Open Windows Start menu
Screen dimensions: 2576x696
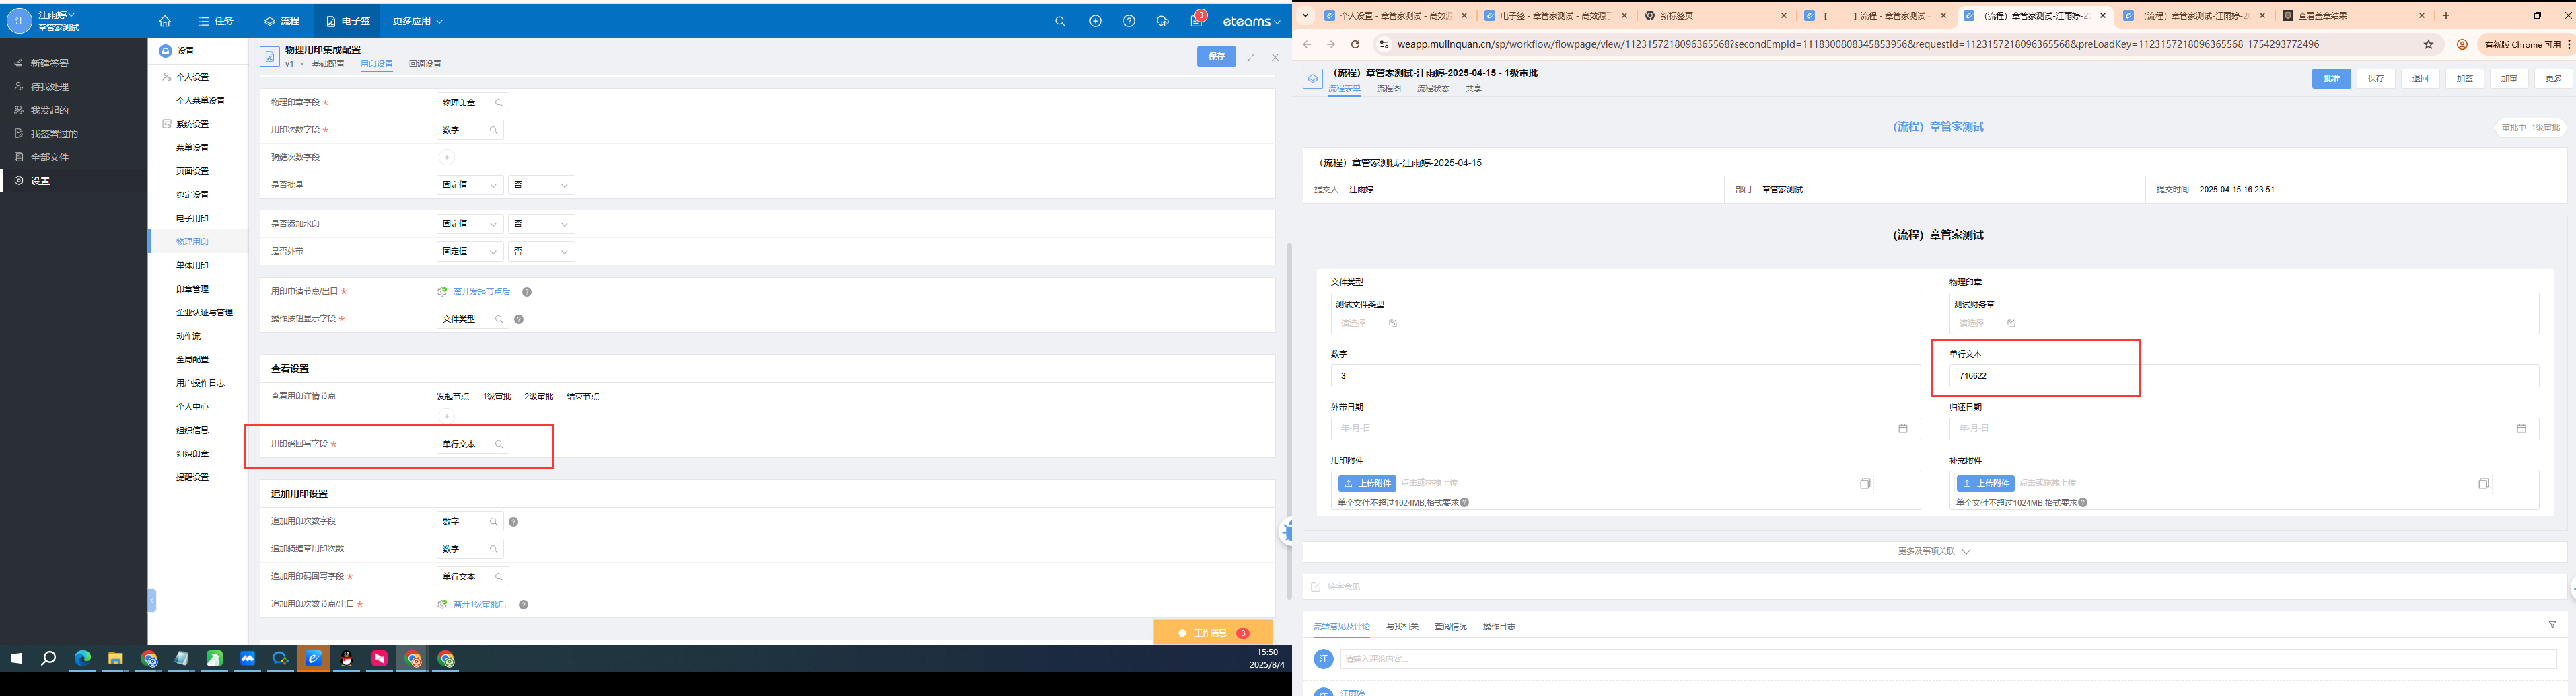point(16,659)
